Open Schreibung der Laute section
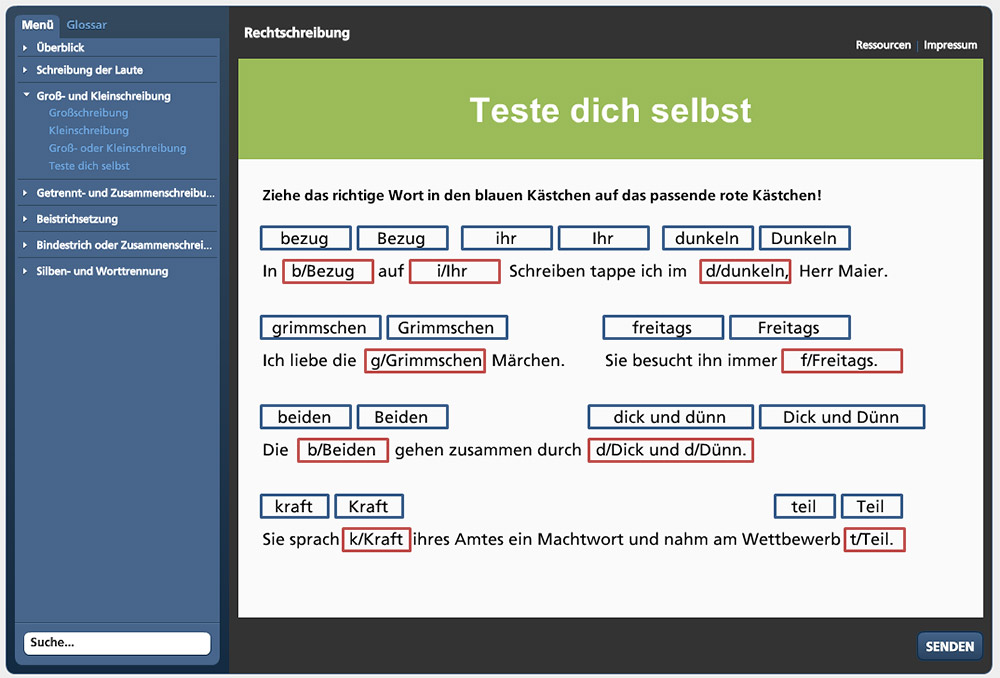This screenshot has height=678, width=1000. (89, 70)
